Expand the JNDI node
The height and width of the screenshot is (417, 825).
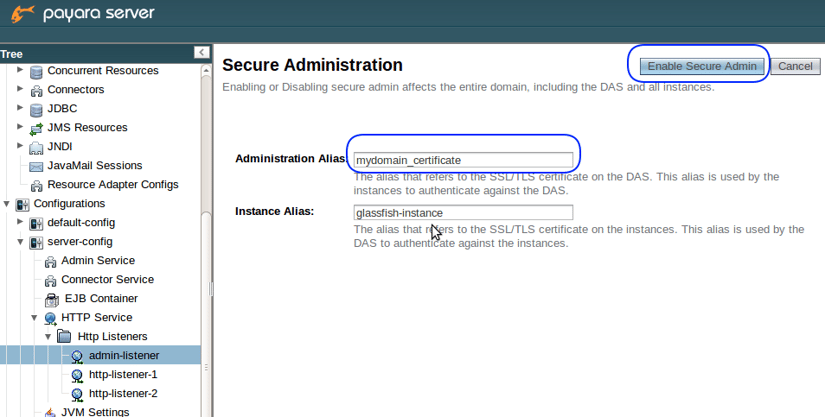(x=20, y=145)
